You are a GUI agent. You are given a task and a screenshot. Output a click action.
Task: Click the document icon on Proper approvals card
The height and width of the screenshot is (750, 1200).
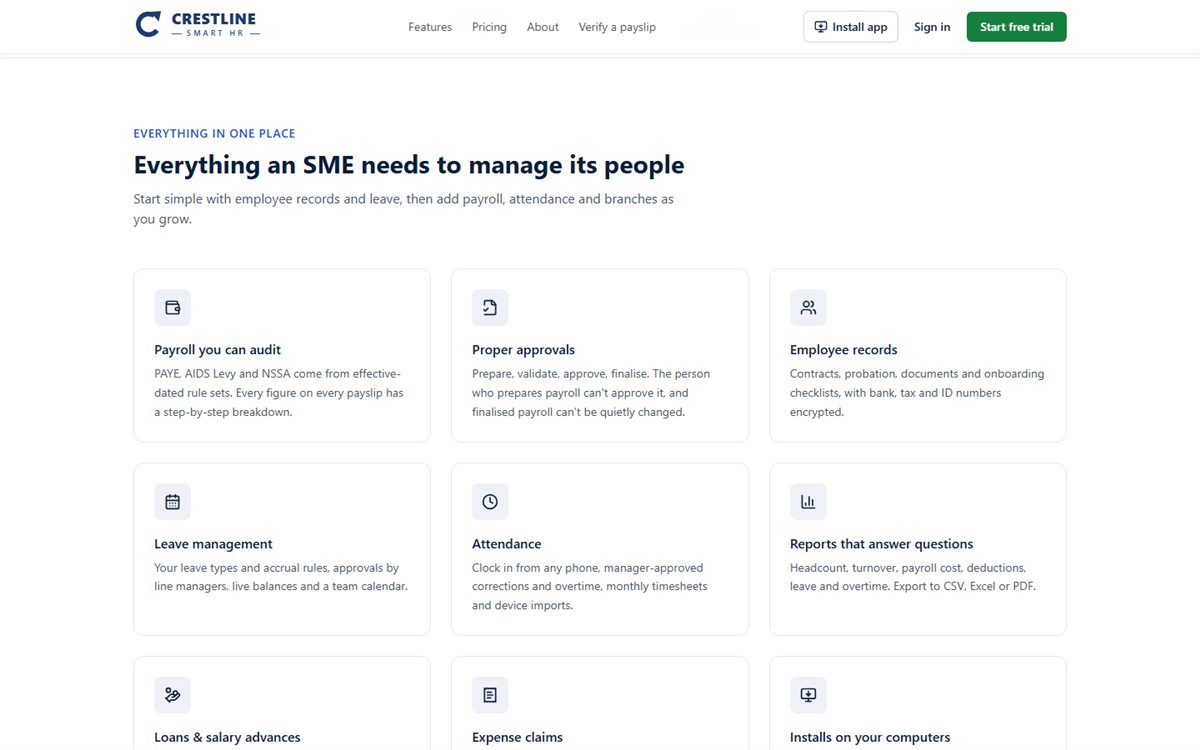click(x=490, y=308)
